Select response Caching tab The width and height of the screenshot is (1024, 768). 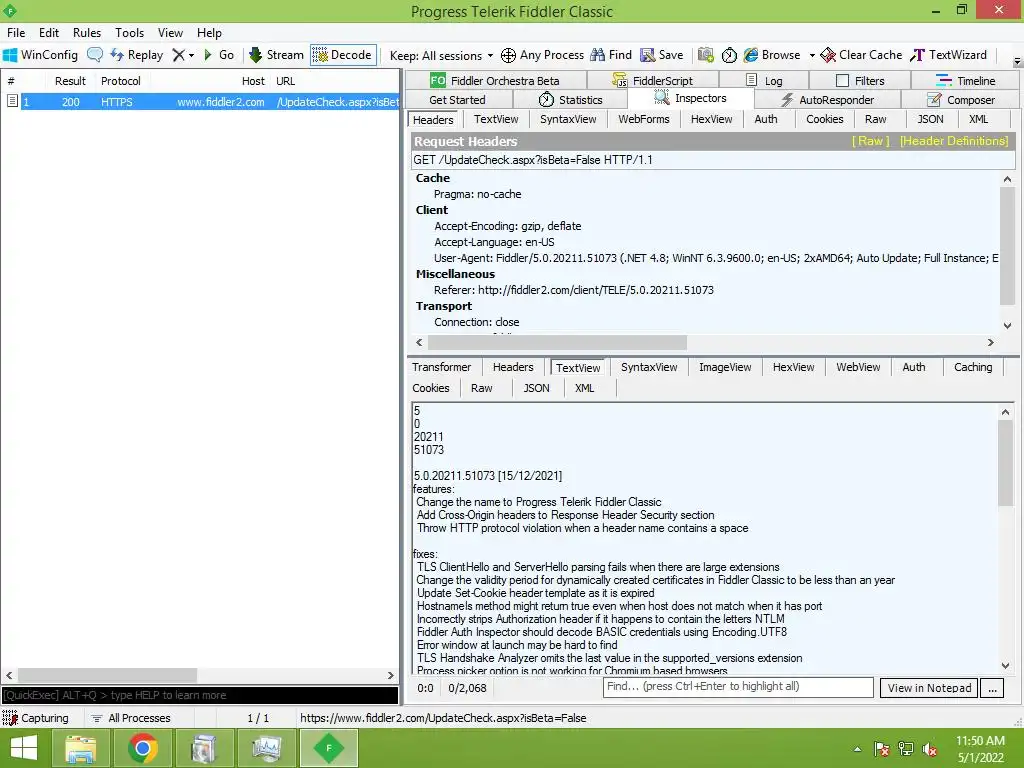[972, 367]
